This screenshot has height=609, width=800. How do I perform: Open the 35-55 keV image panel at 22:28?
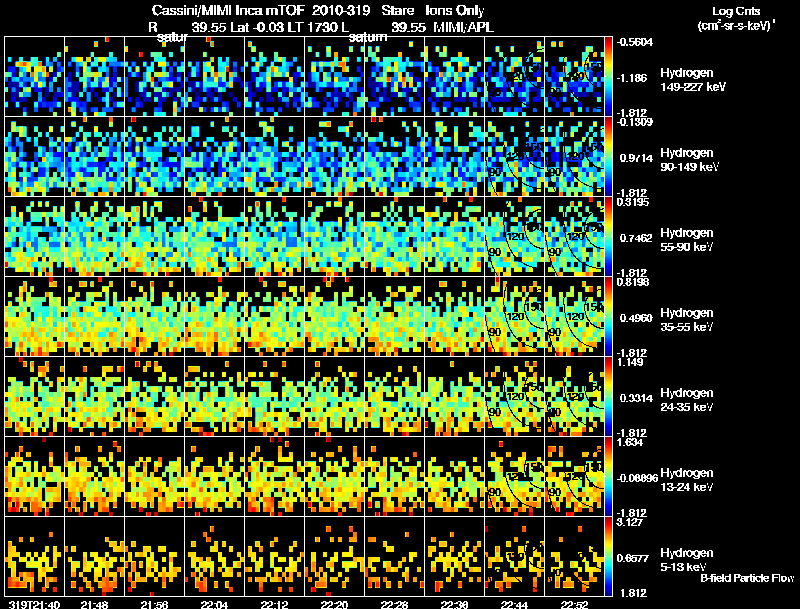tap(394, 316)
